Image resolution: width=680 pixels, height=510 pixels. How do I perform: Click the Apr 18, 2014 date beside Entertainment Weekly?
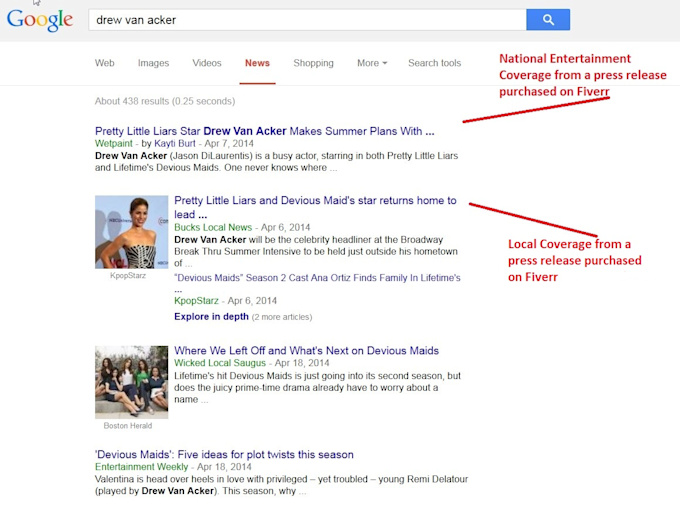click(x=224, y=467)
